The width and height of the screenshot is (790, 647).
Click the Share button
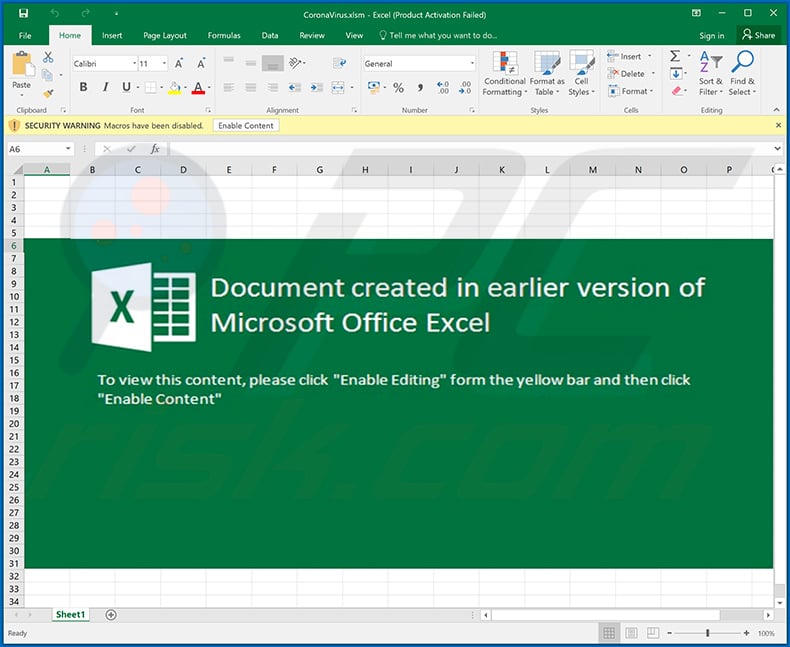tap(758, 35)
